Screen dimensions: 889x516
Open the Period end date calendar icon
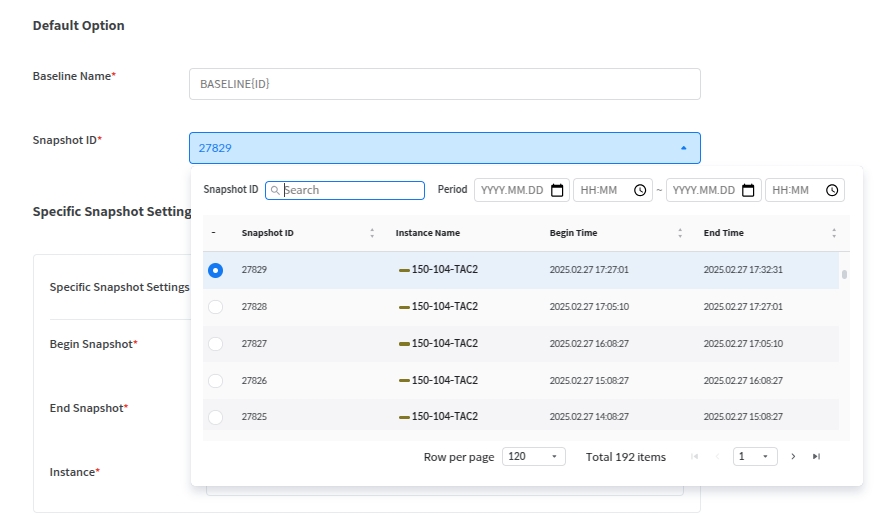(748, 190)
